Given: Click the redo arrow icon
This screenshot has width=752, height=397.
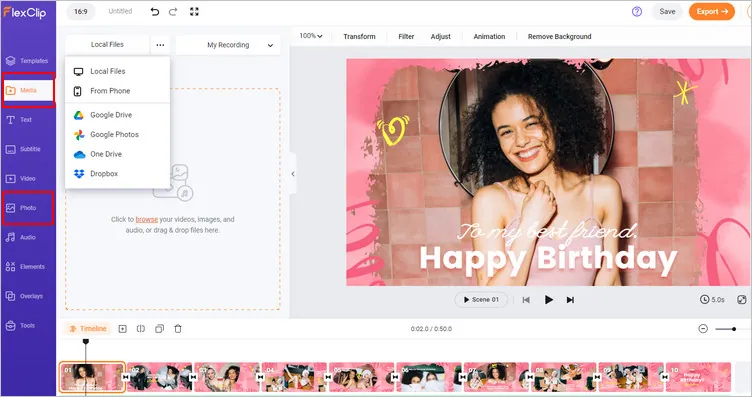Looking at the screenshot, I should coord(173,12).
